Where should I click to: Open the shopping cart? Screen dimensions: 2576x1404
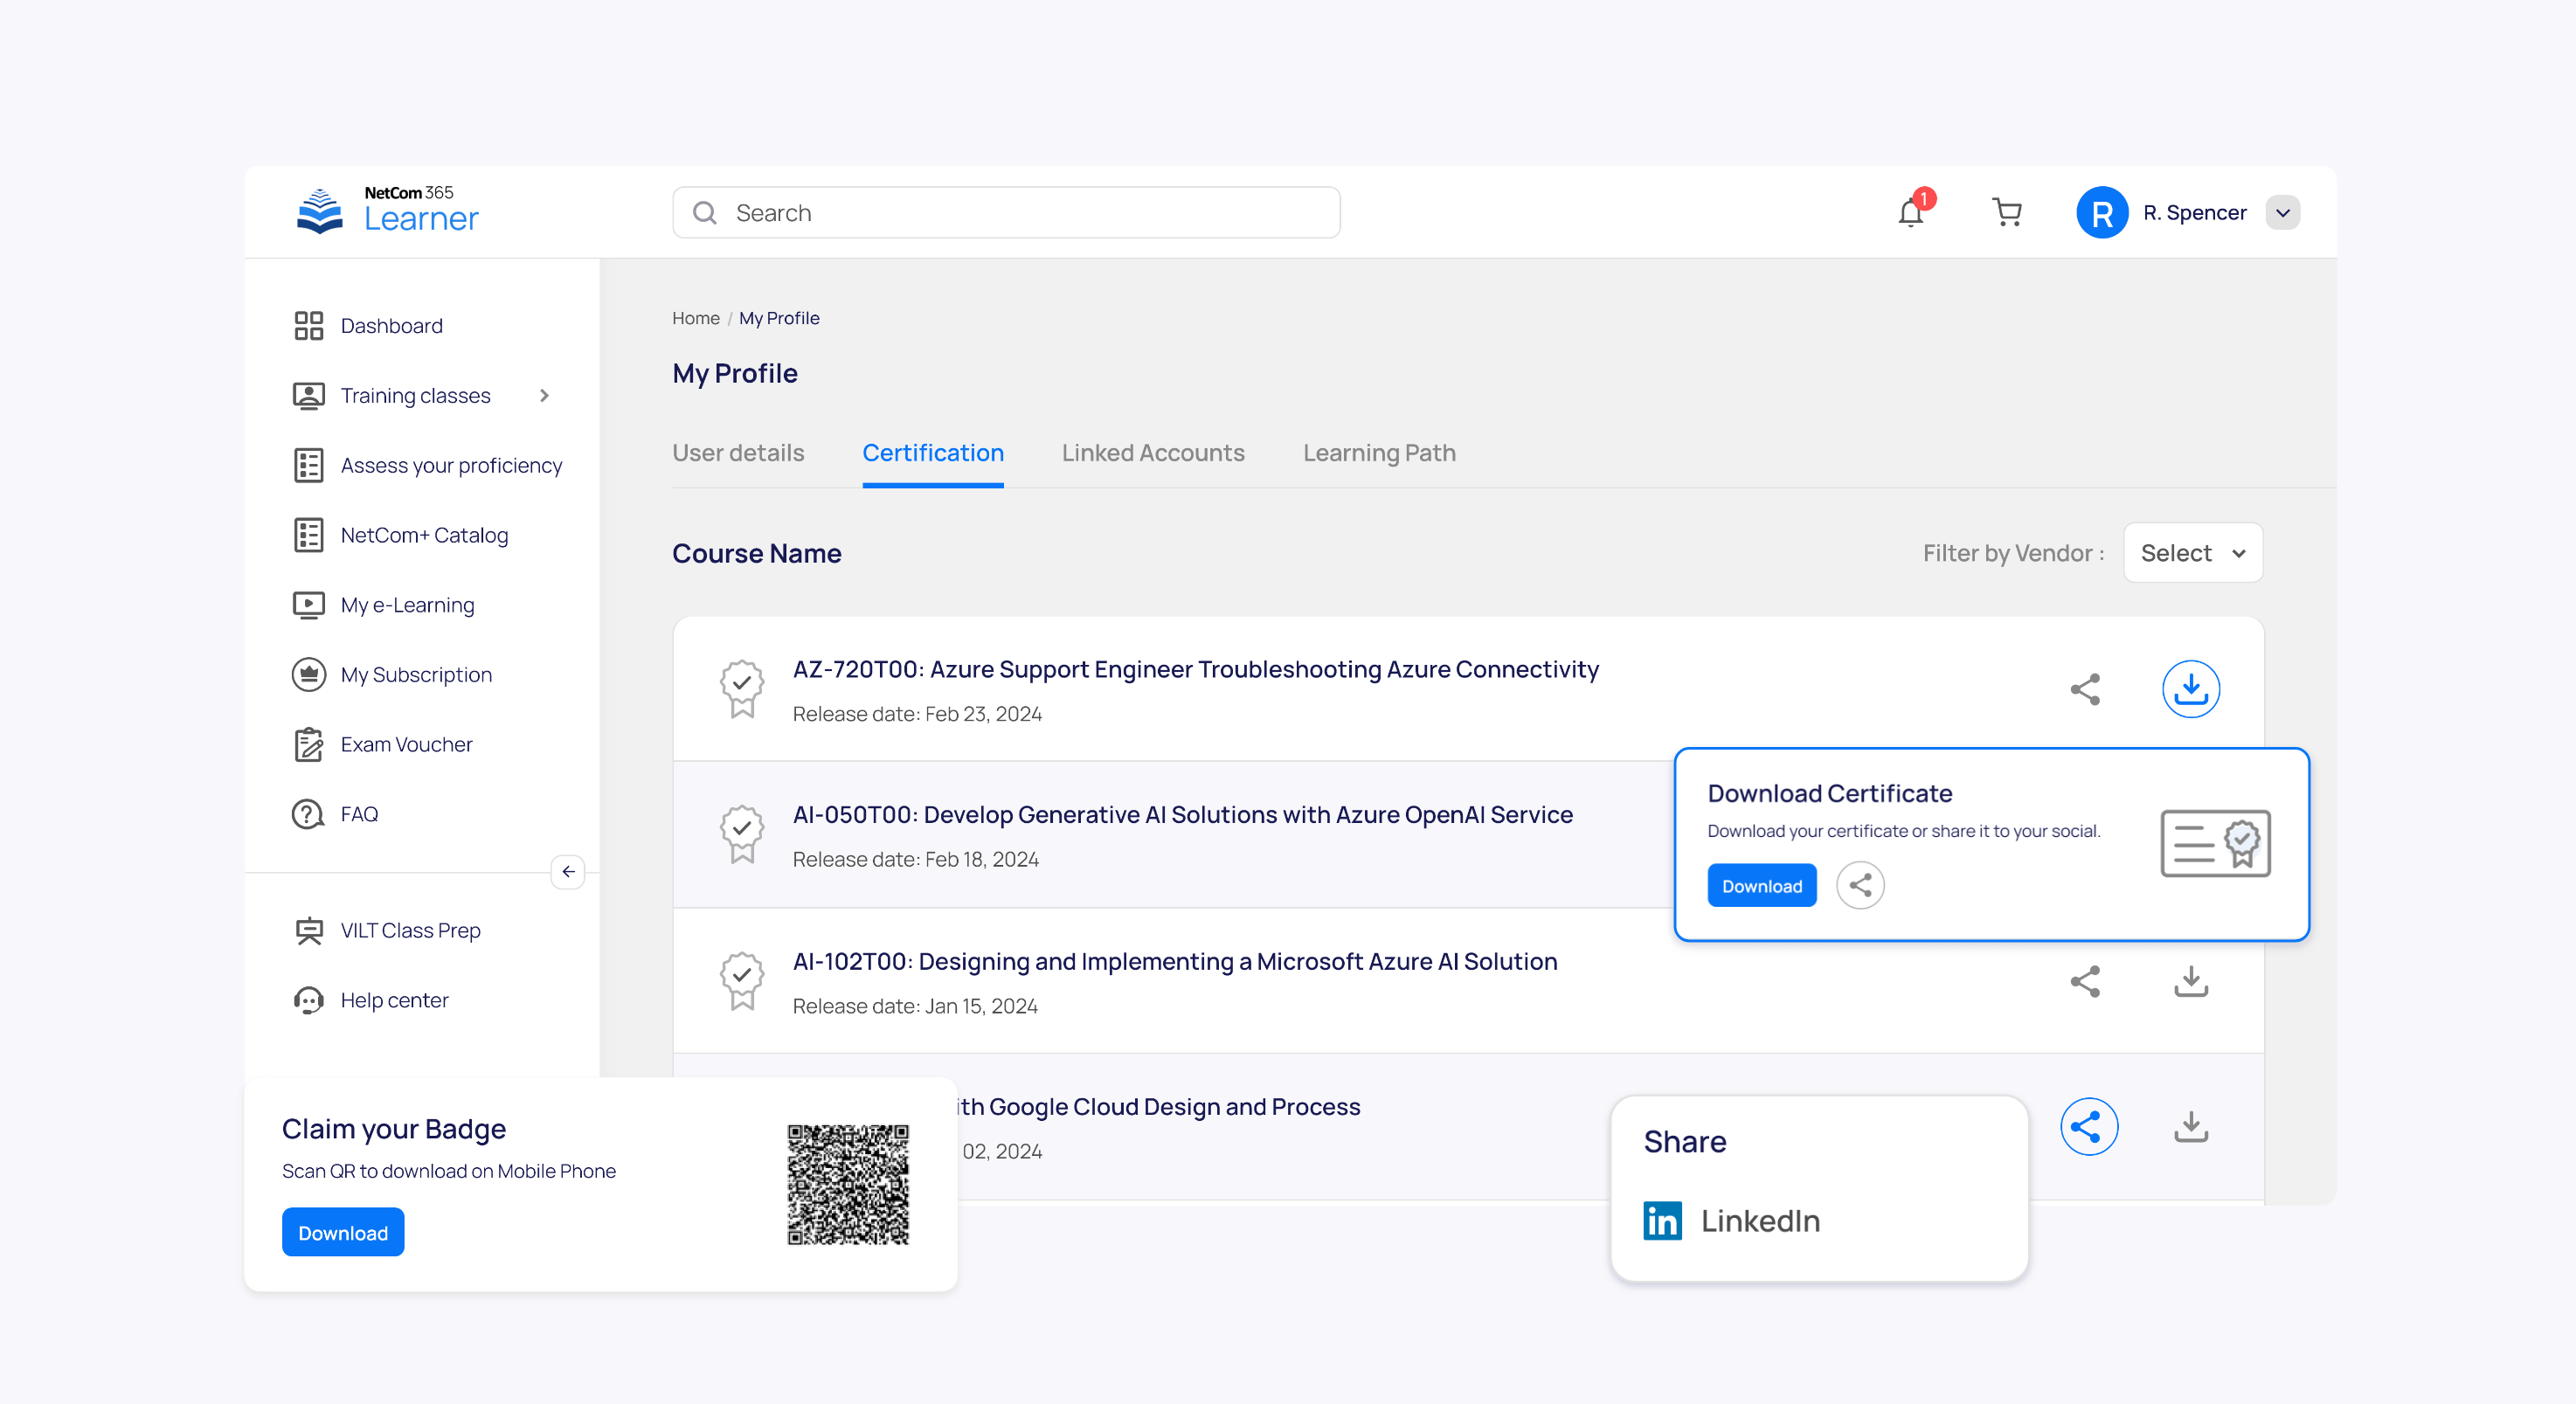2007,213
